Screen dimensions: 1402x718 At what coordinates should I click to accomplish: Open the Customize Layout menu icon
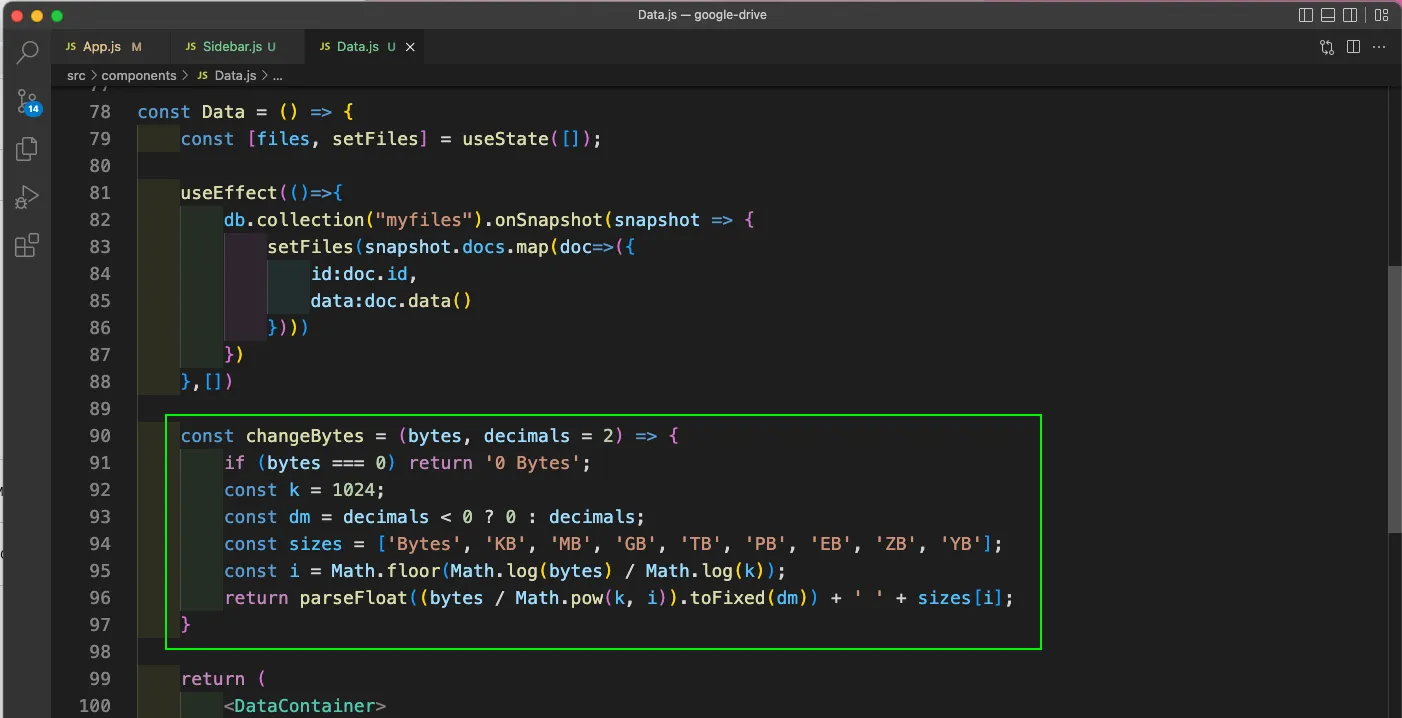tap(1380, 15)
